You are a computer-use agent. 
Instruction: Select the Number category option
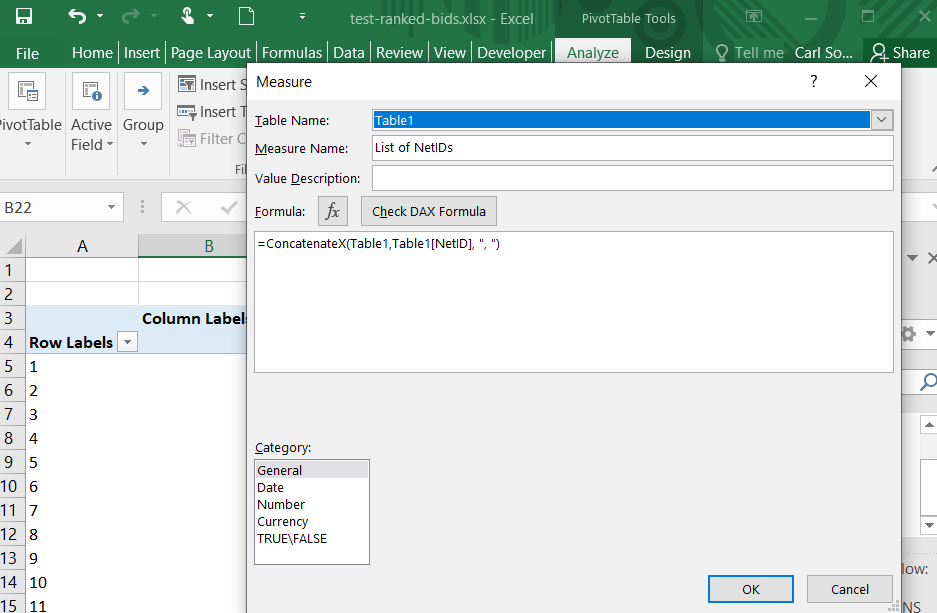pos(281,504)
